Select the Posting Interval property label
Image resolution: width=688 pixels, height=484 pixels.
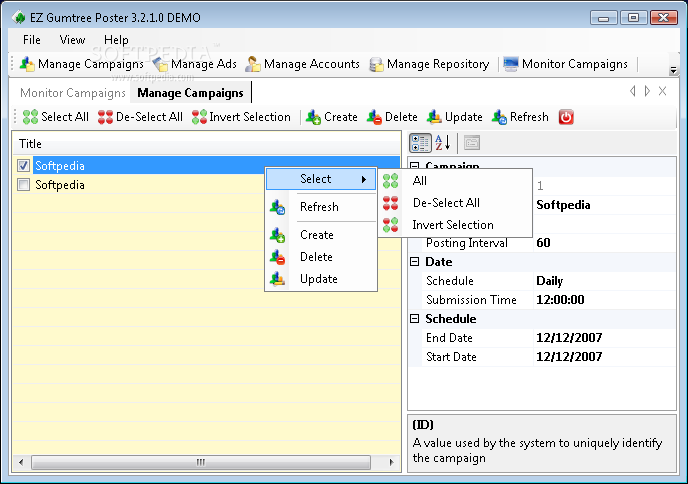coord(466,243)
